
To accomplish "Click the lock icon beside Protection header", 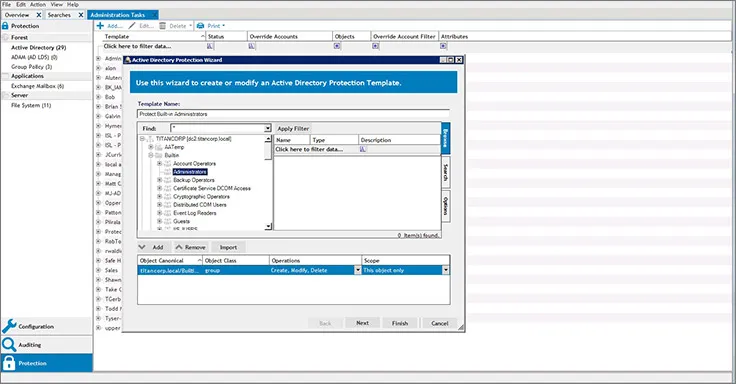I will pos(5,26).
